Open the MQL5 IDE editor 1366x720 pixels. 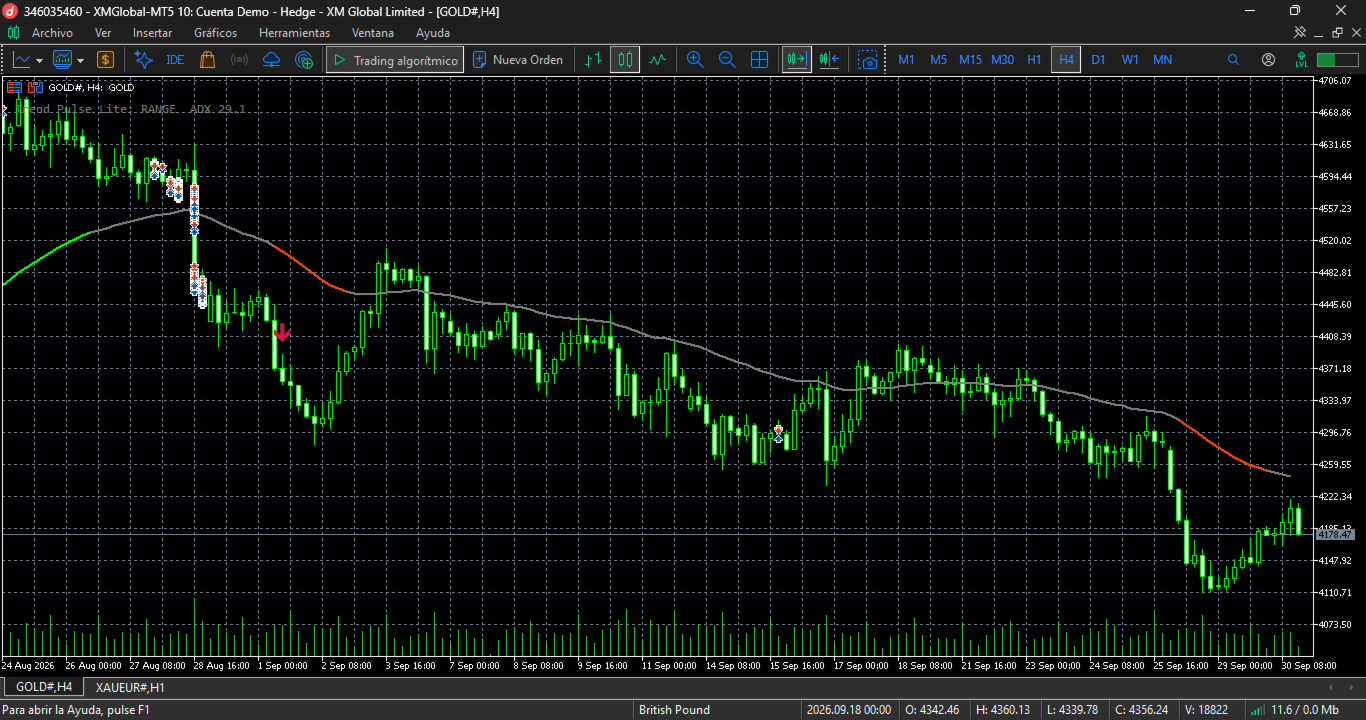(x=175, y=60)
